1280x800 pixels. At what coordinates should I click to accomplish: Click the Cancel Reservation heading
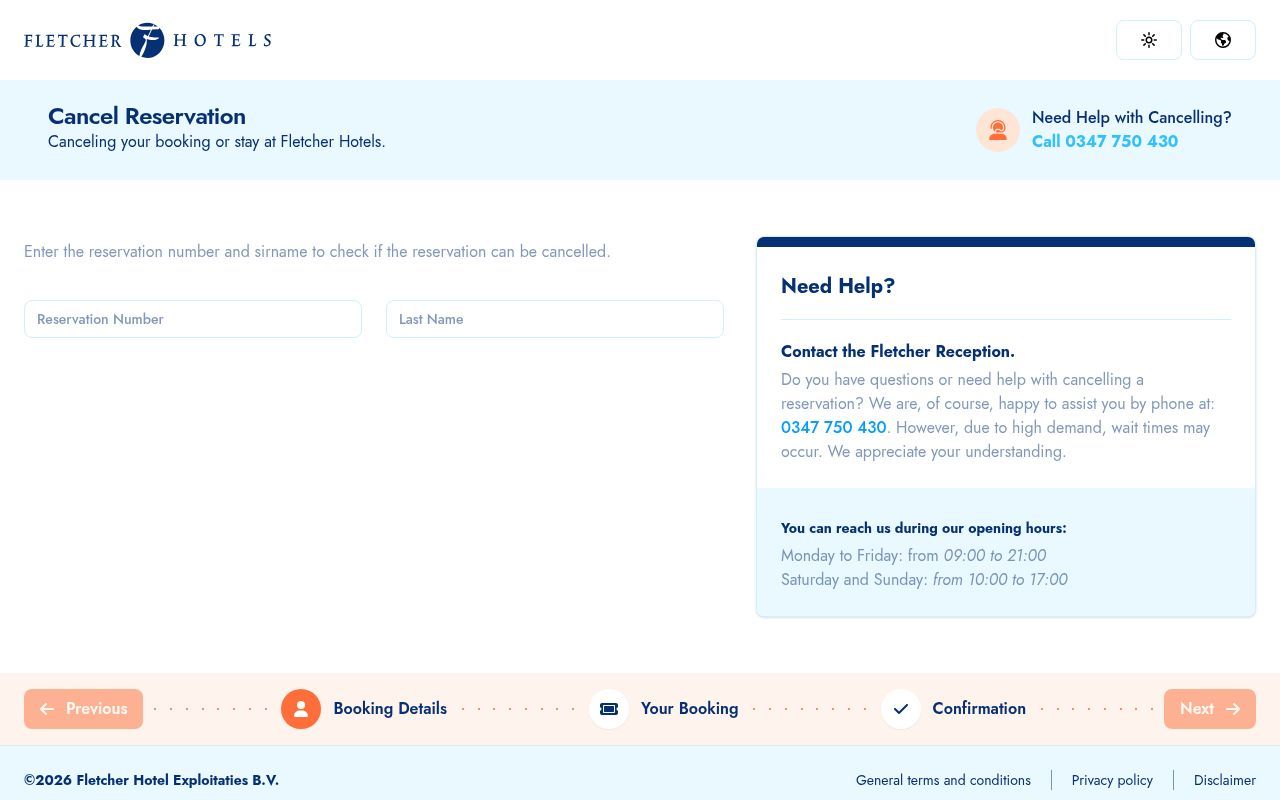pos(147,116)
